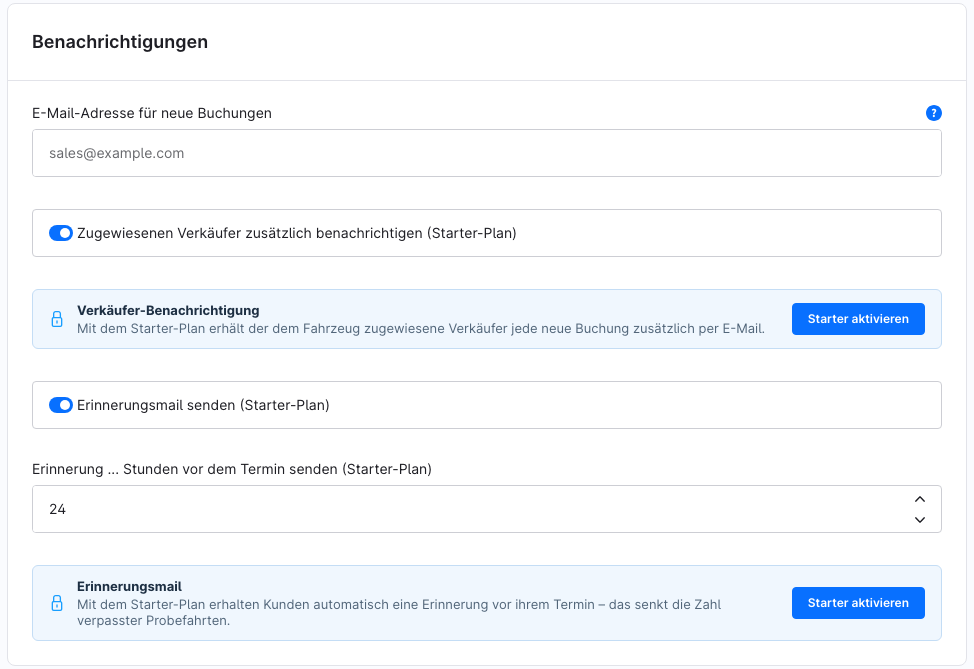Open the help icon for booking email address
This screenshot has width=974, height=669.
coord(933,113)
